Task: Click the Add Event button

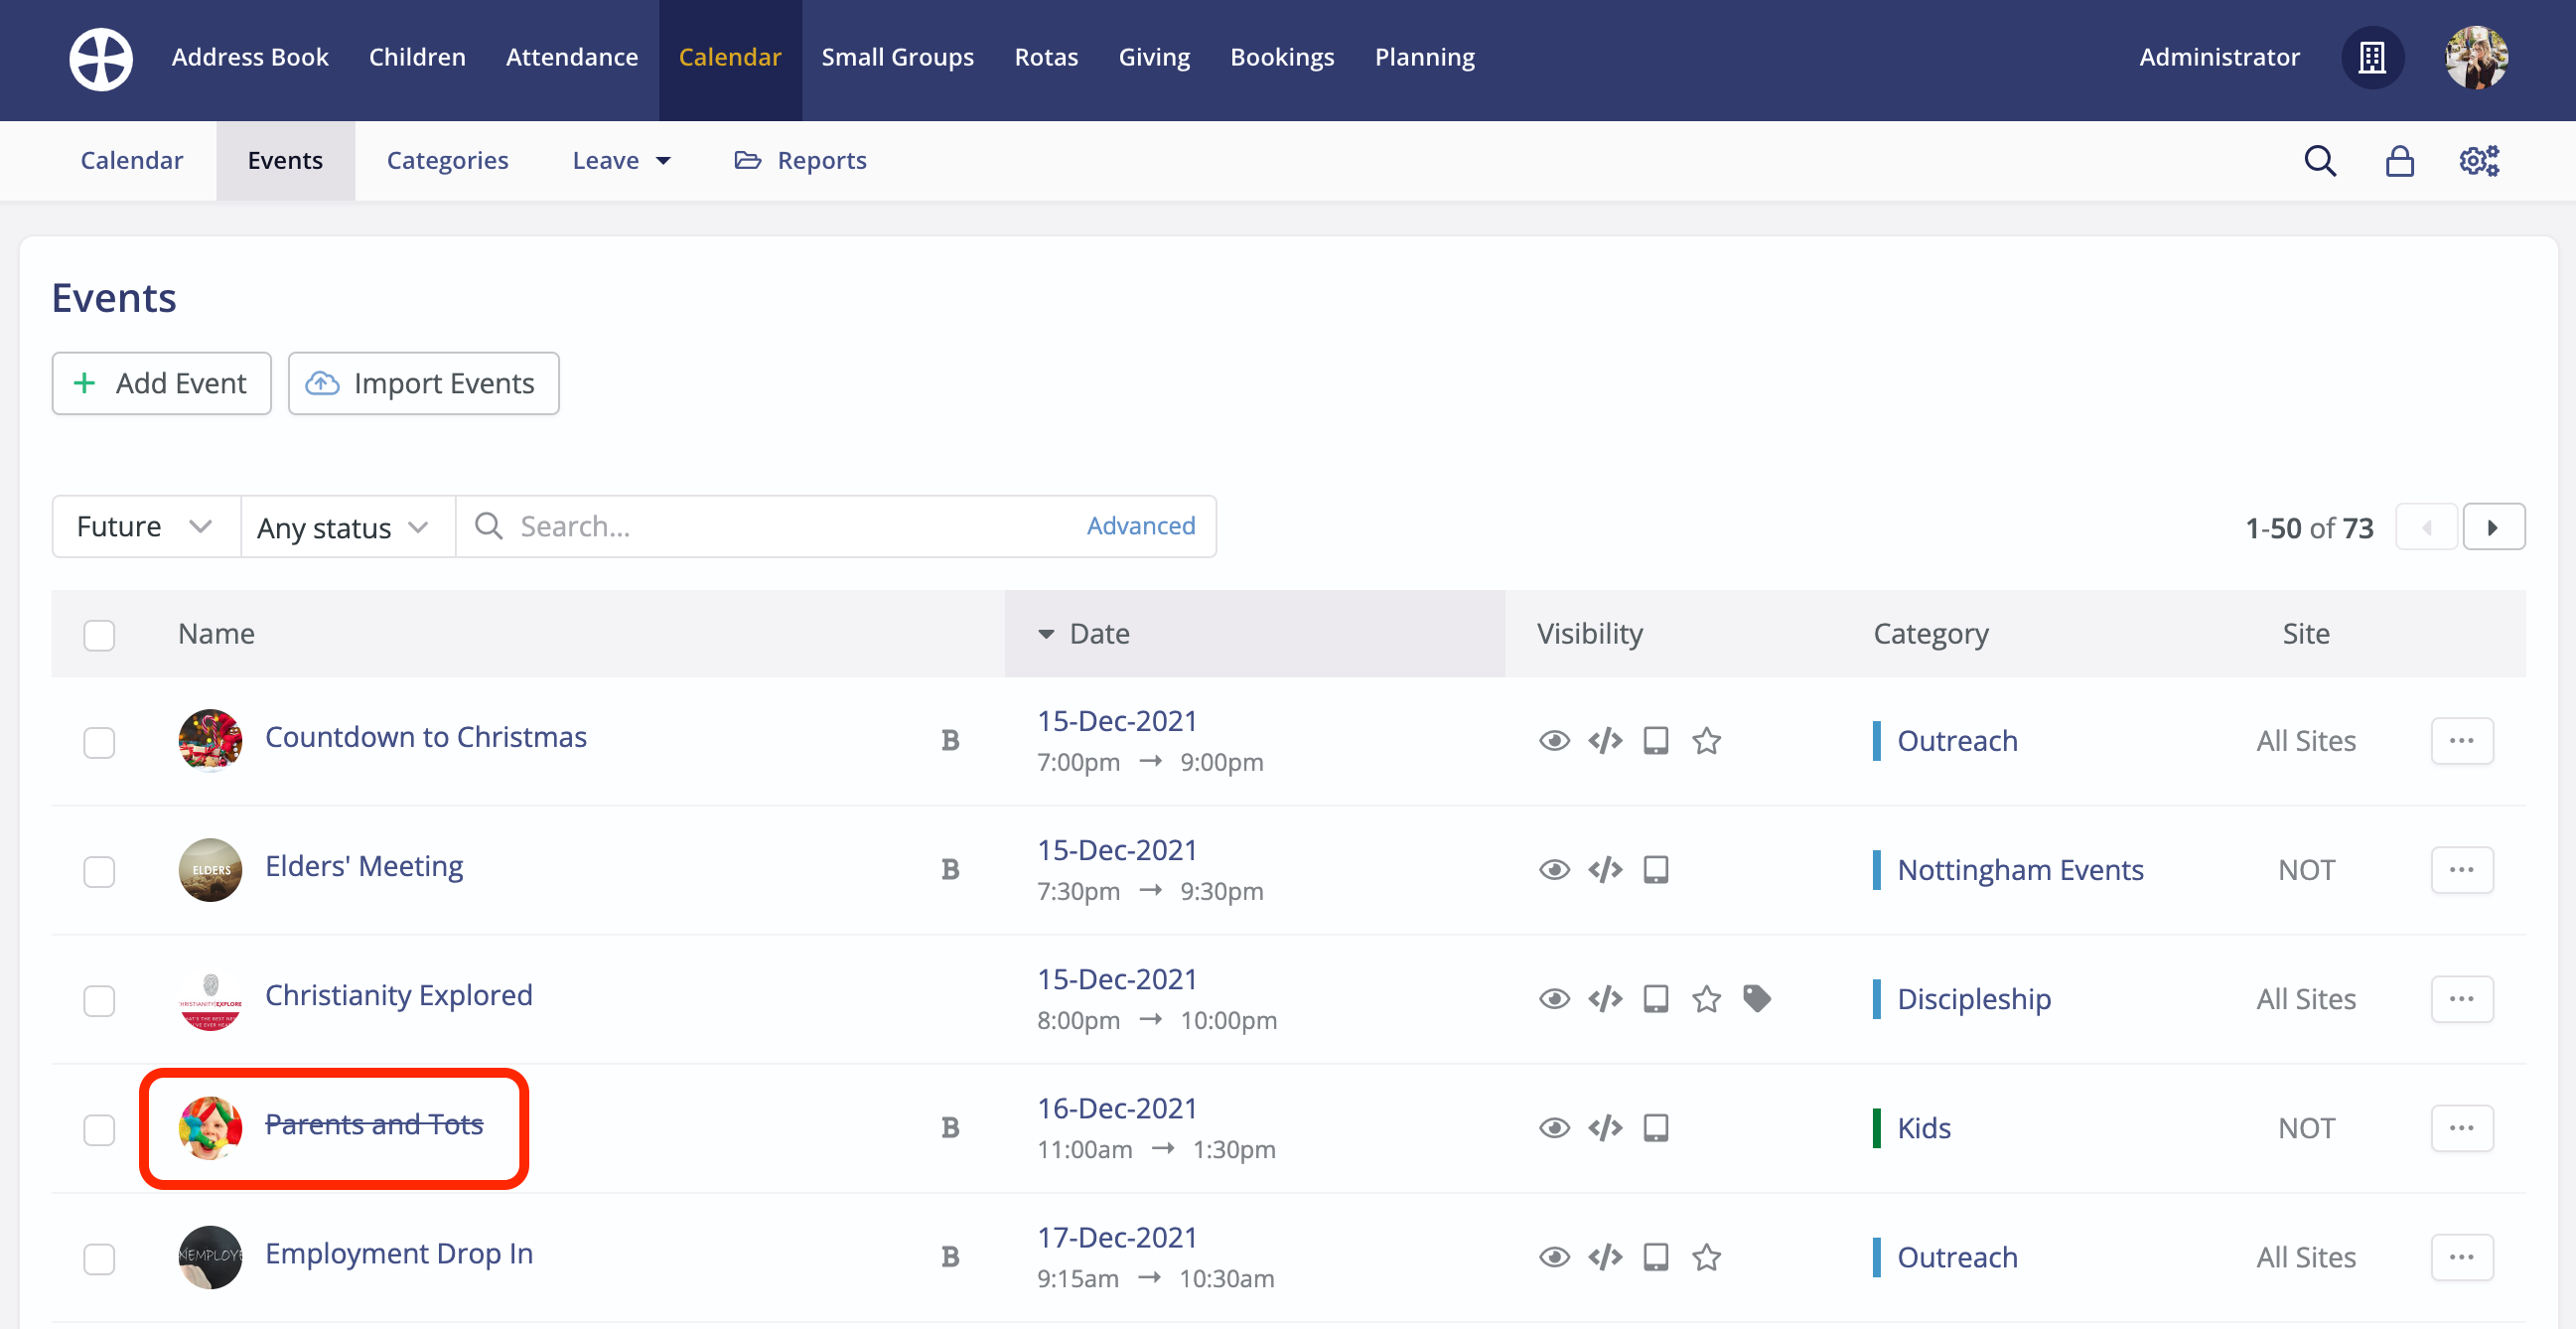Action: (x=161, y=383)
